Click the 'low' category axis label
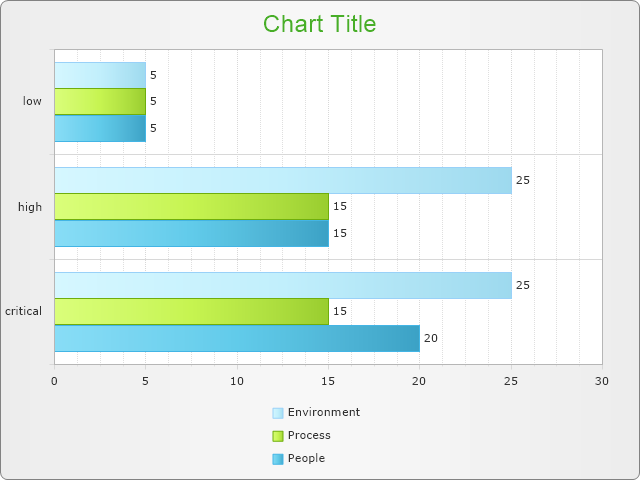 (x=32, y=101)
